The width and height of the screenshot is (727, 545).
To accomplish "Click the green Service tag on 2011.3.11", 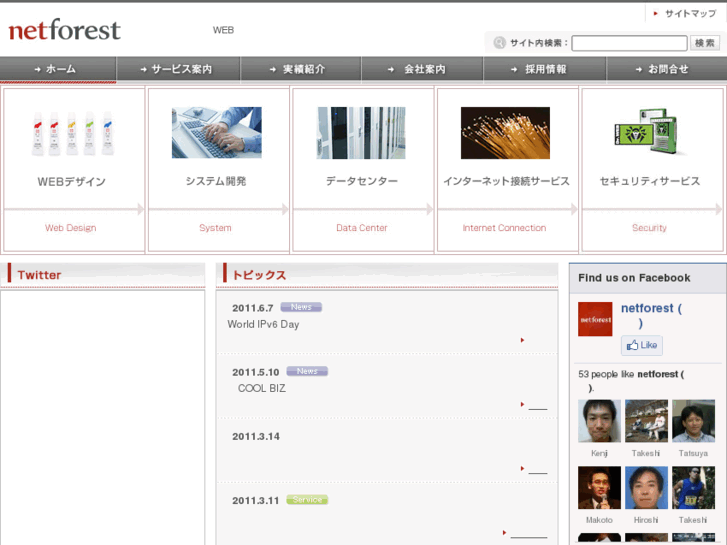I will tap(307, 500).
